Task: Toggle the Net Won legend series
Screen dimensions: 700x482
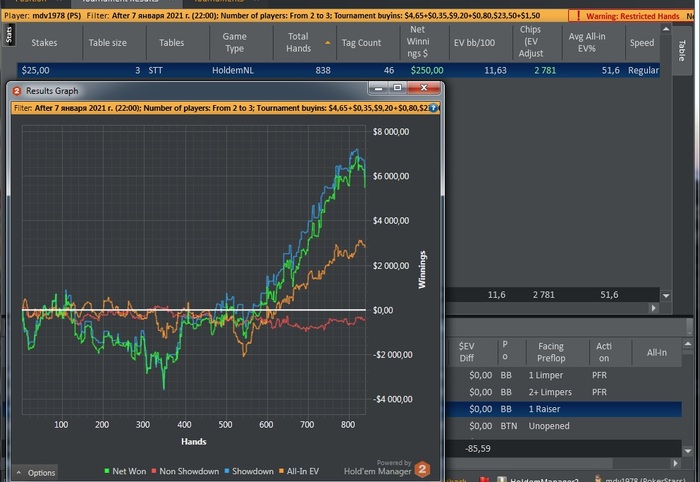Action: [x=125, y=471]
